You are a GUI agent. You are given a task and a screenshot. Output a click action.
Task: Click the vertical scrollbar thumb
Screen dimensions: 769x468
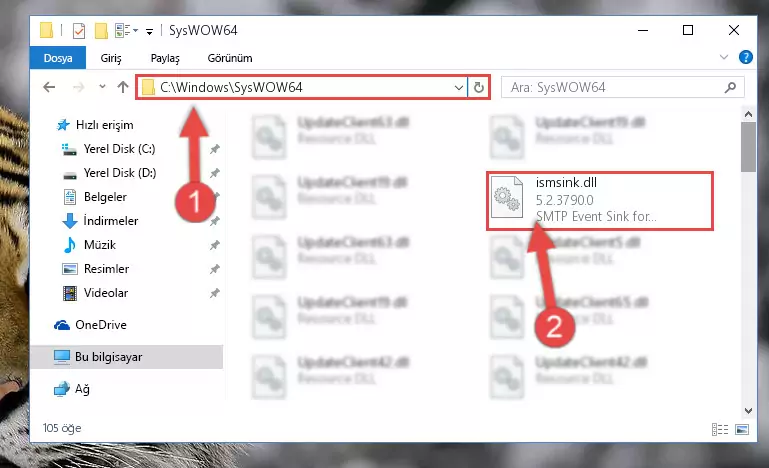tap(748, 147)
